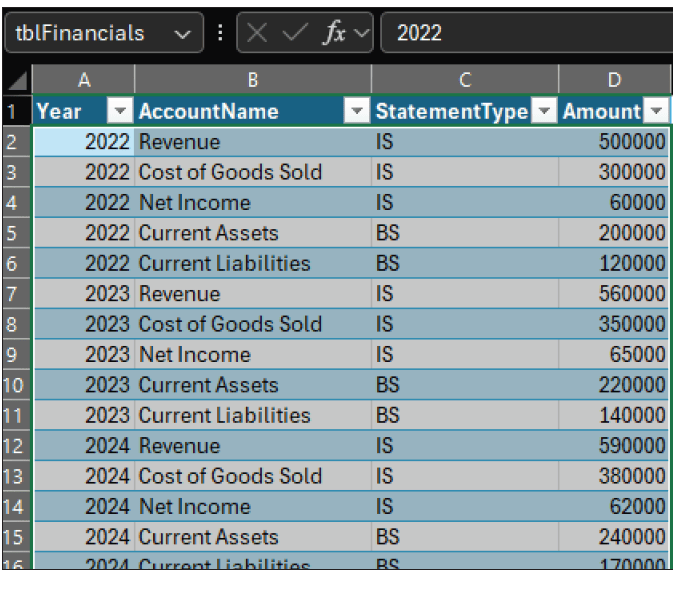Select row 1 header
The image size is (673, 591).
click(x=17, y=111)
